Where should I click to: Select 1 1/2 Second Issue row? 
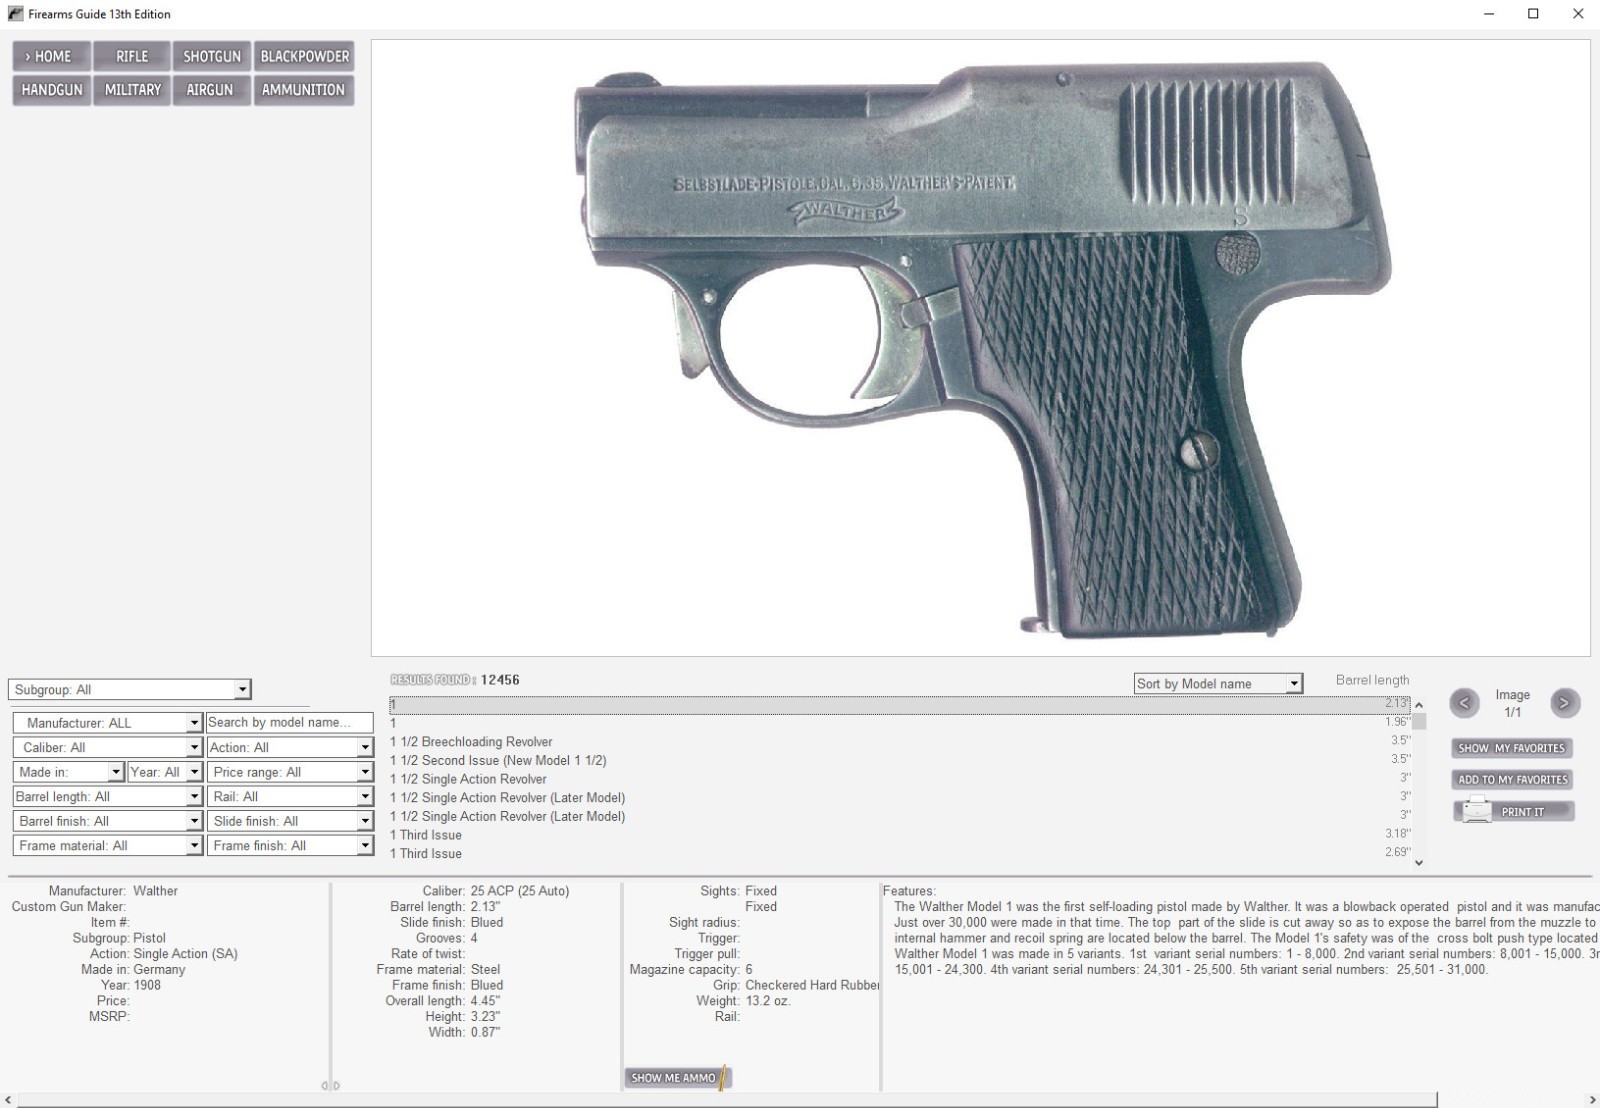[x=899, y=760]
